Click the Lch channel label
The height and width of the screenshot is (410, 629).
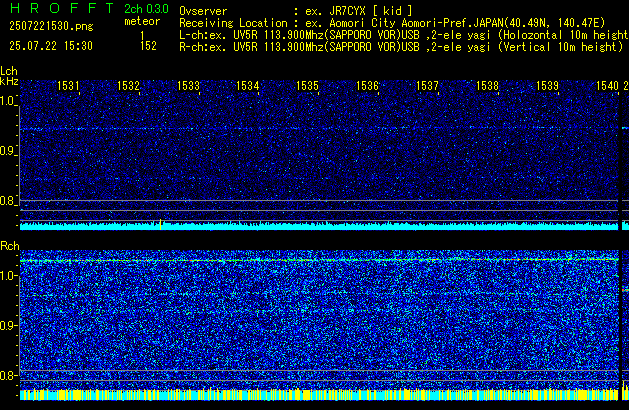[9, 71]
